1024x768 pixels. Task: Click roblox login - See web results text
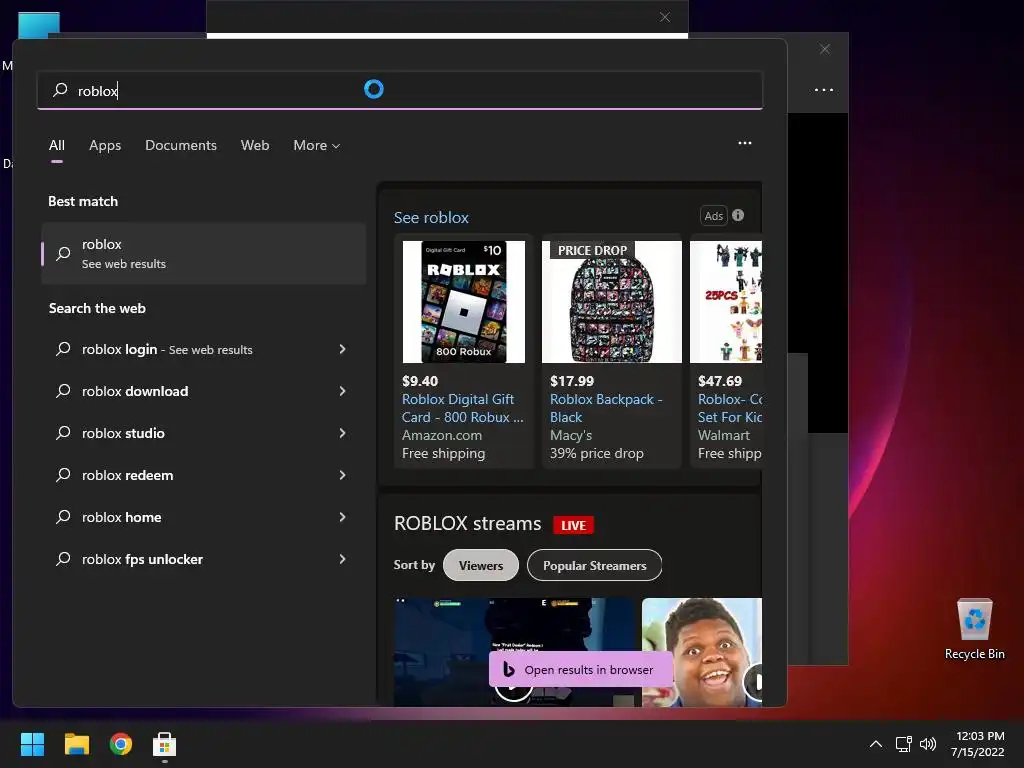pos(167,349)
